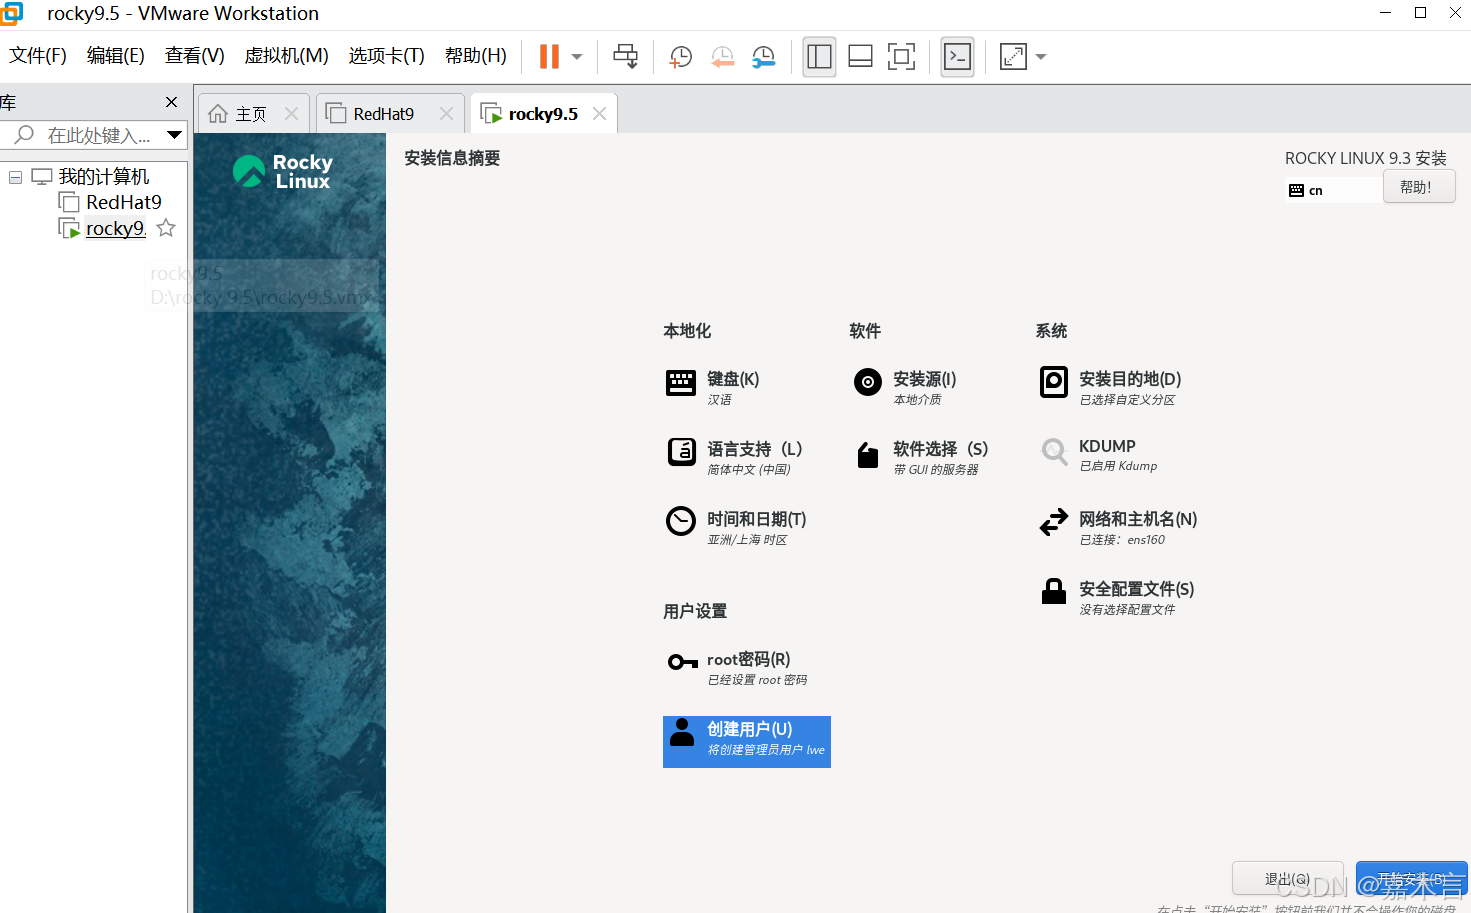Open 网络和主机名(N) settings
The image size is (1471, 913).
[x=1118, y=526]
